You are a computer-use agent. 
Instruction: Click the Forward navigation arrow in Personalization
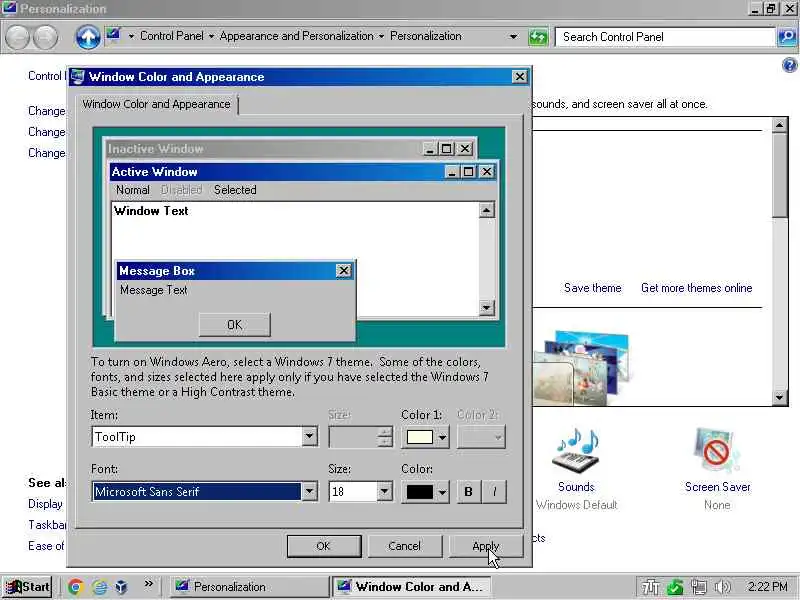(x=45, y=37)
